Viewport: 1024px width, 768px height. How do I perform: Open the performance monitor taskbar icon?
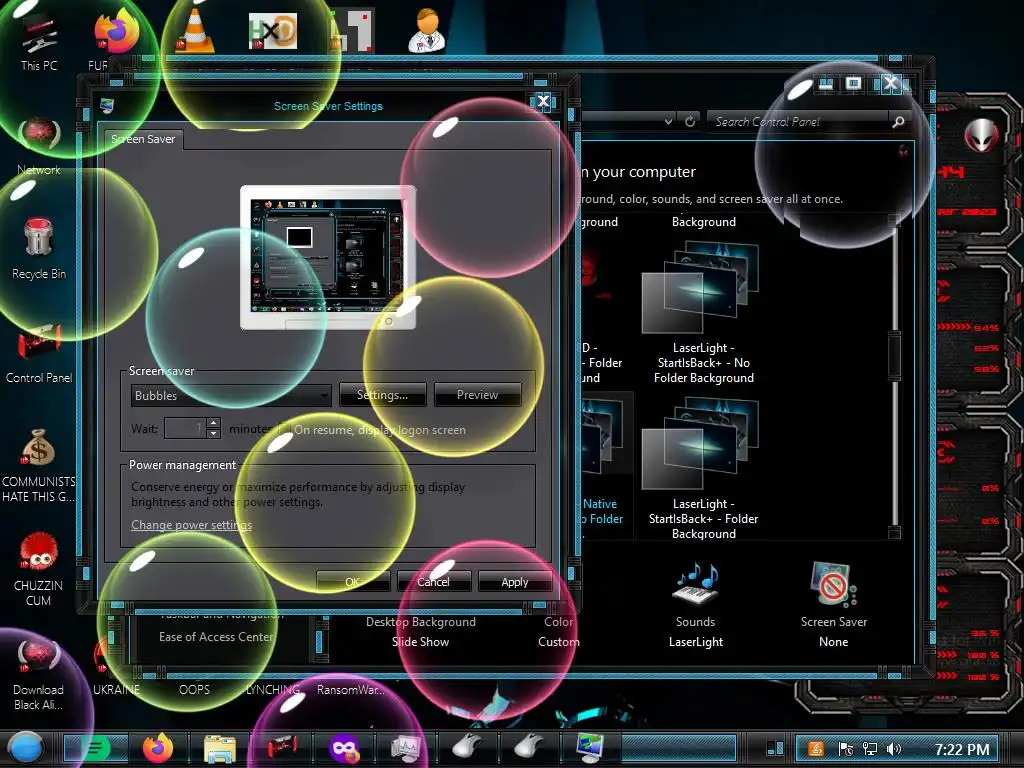(x=406, y=748)
